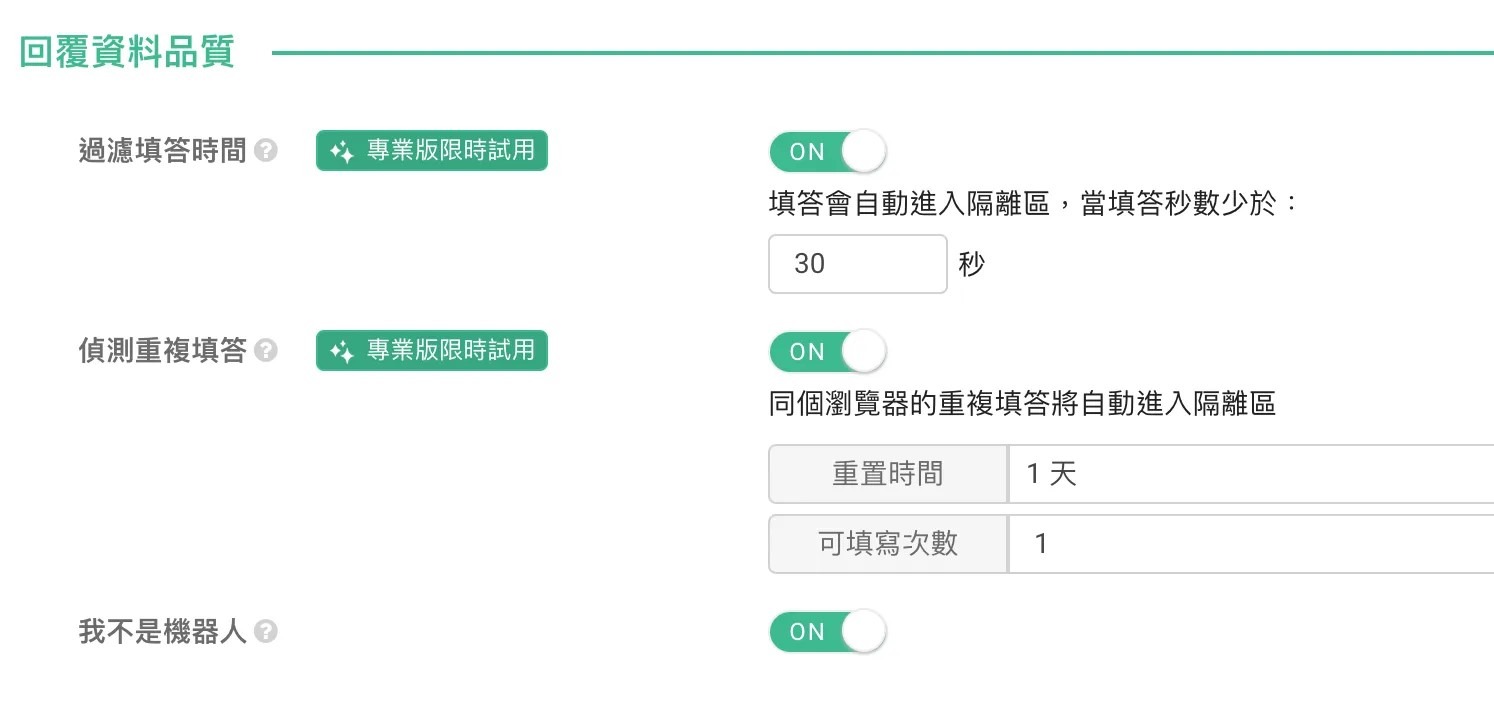This screenshot has height=714, width=1494.
Task: Turn off the 過濾填答時間 switch
Action: coord(828,152)
